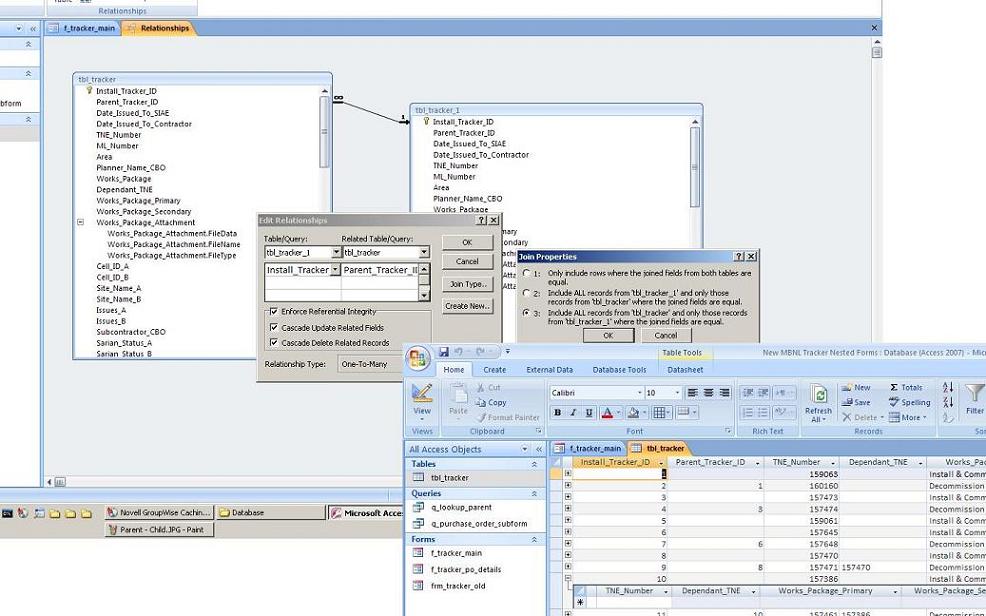Switch to the Create ribbon tab
The height and width of the screenshot is (616, 986).
494,370
